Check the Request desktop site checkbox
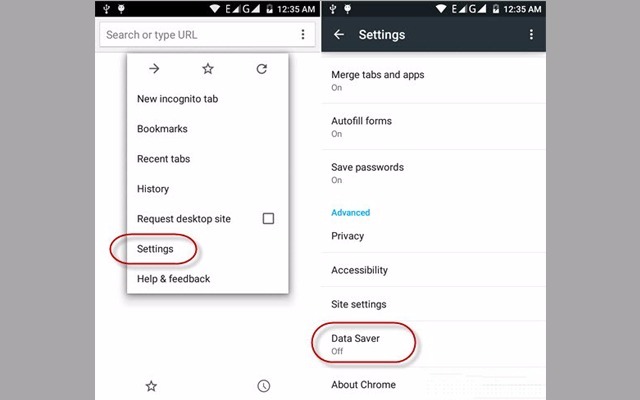 pyautogui.click(x=268, y=218)
